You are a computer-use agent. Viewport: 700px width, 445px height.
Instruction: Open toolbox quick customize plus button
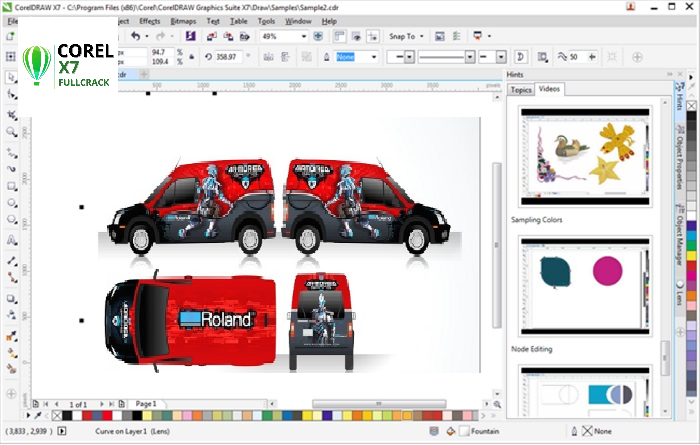coord(11,394)
